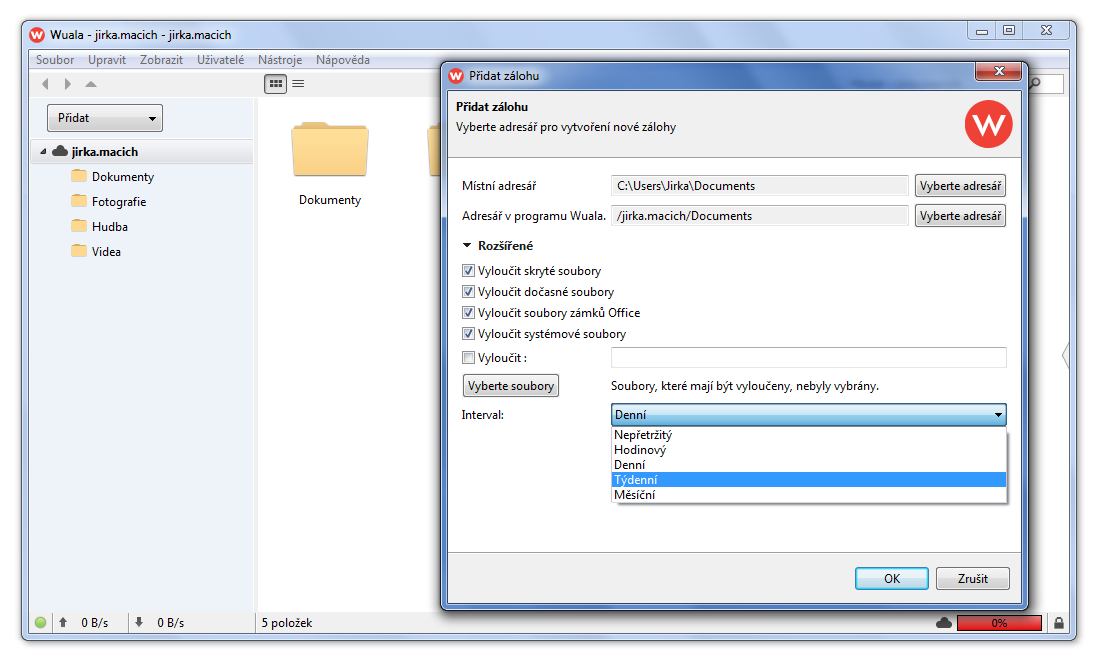
Task: Click the OK button
Action: [892, 579]
